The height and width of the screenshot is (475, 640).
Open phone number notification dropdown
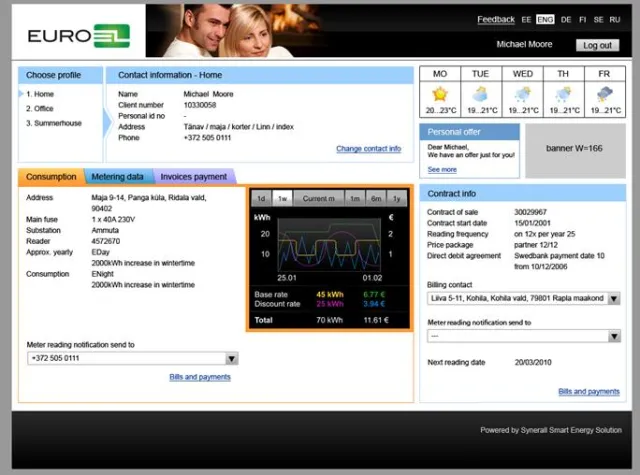[x=232, y=358]
